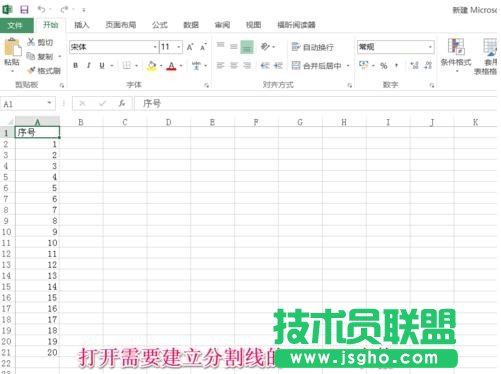Apply comma style format
The height and width of the screenshot is (374, 501).
pos(396,66)
